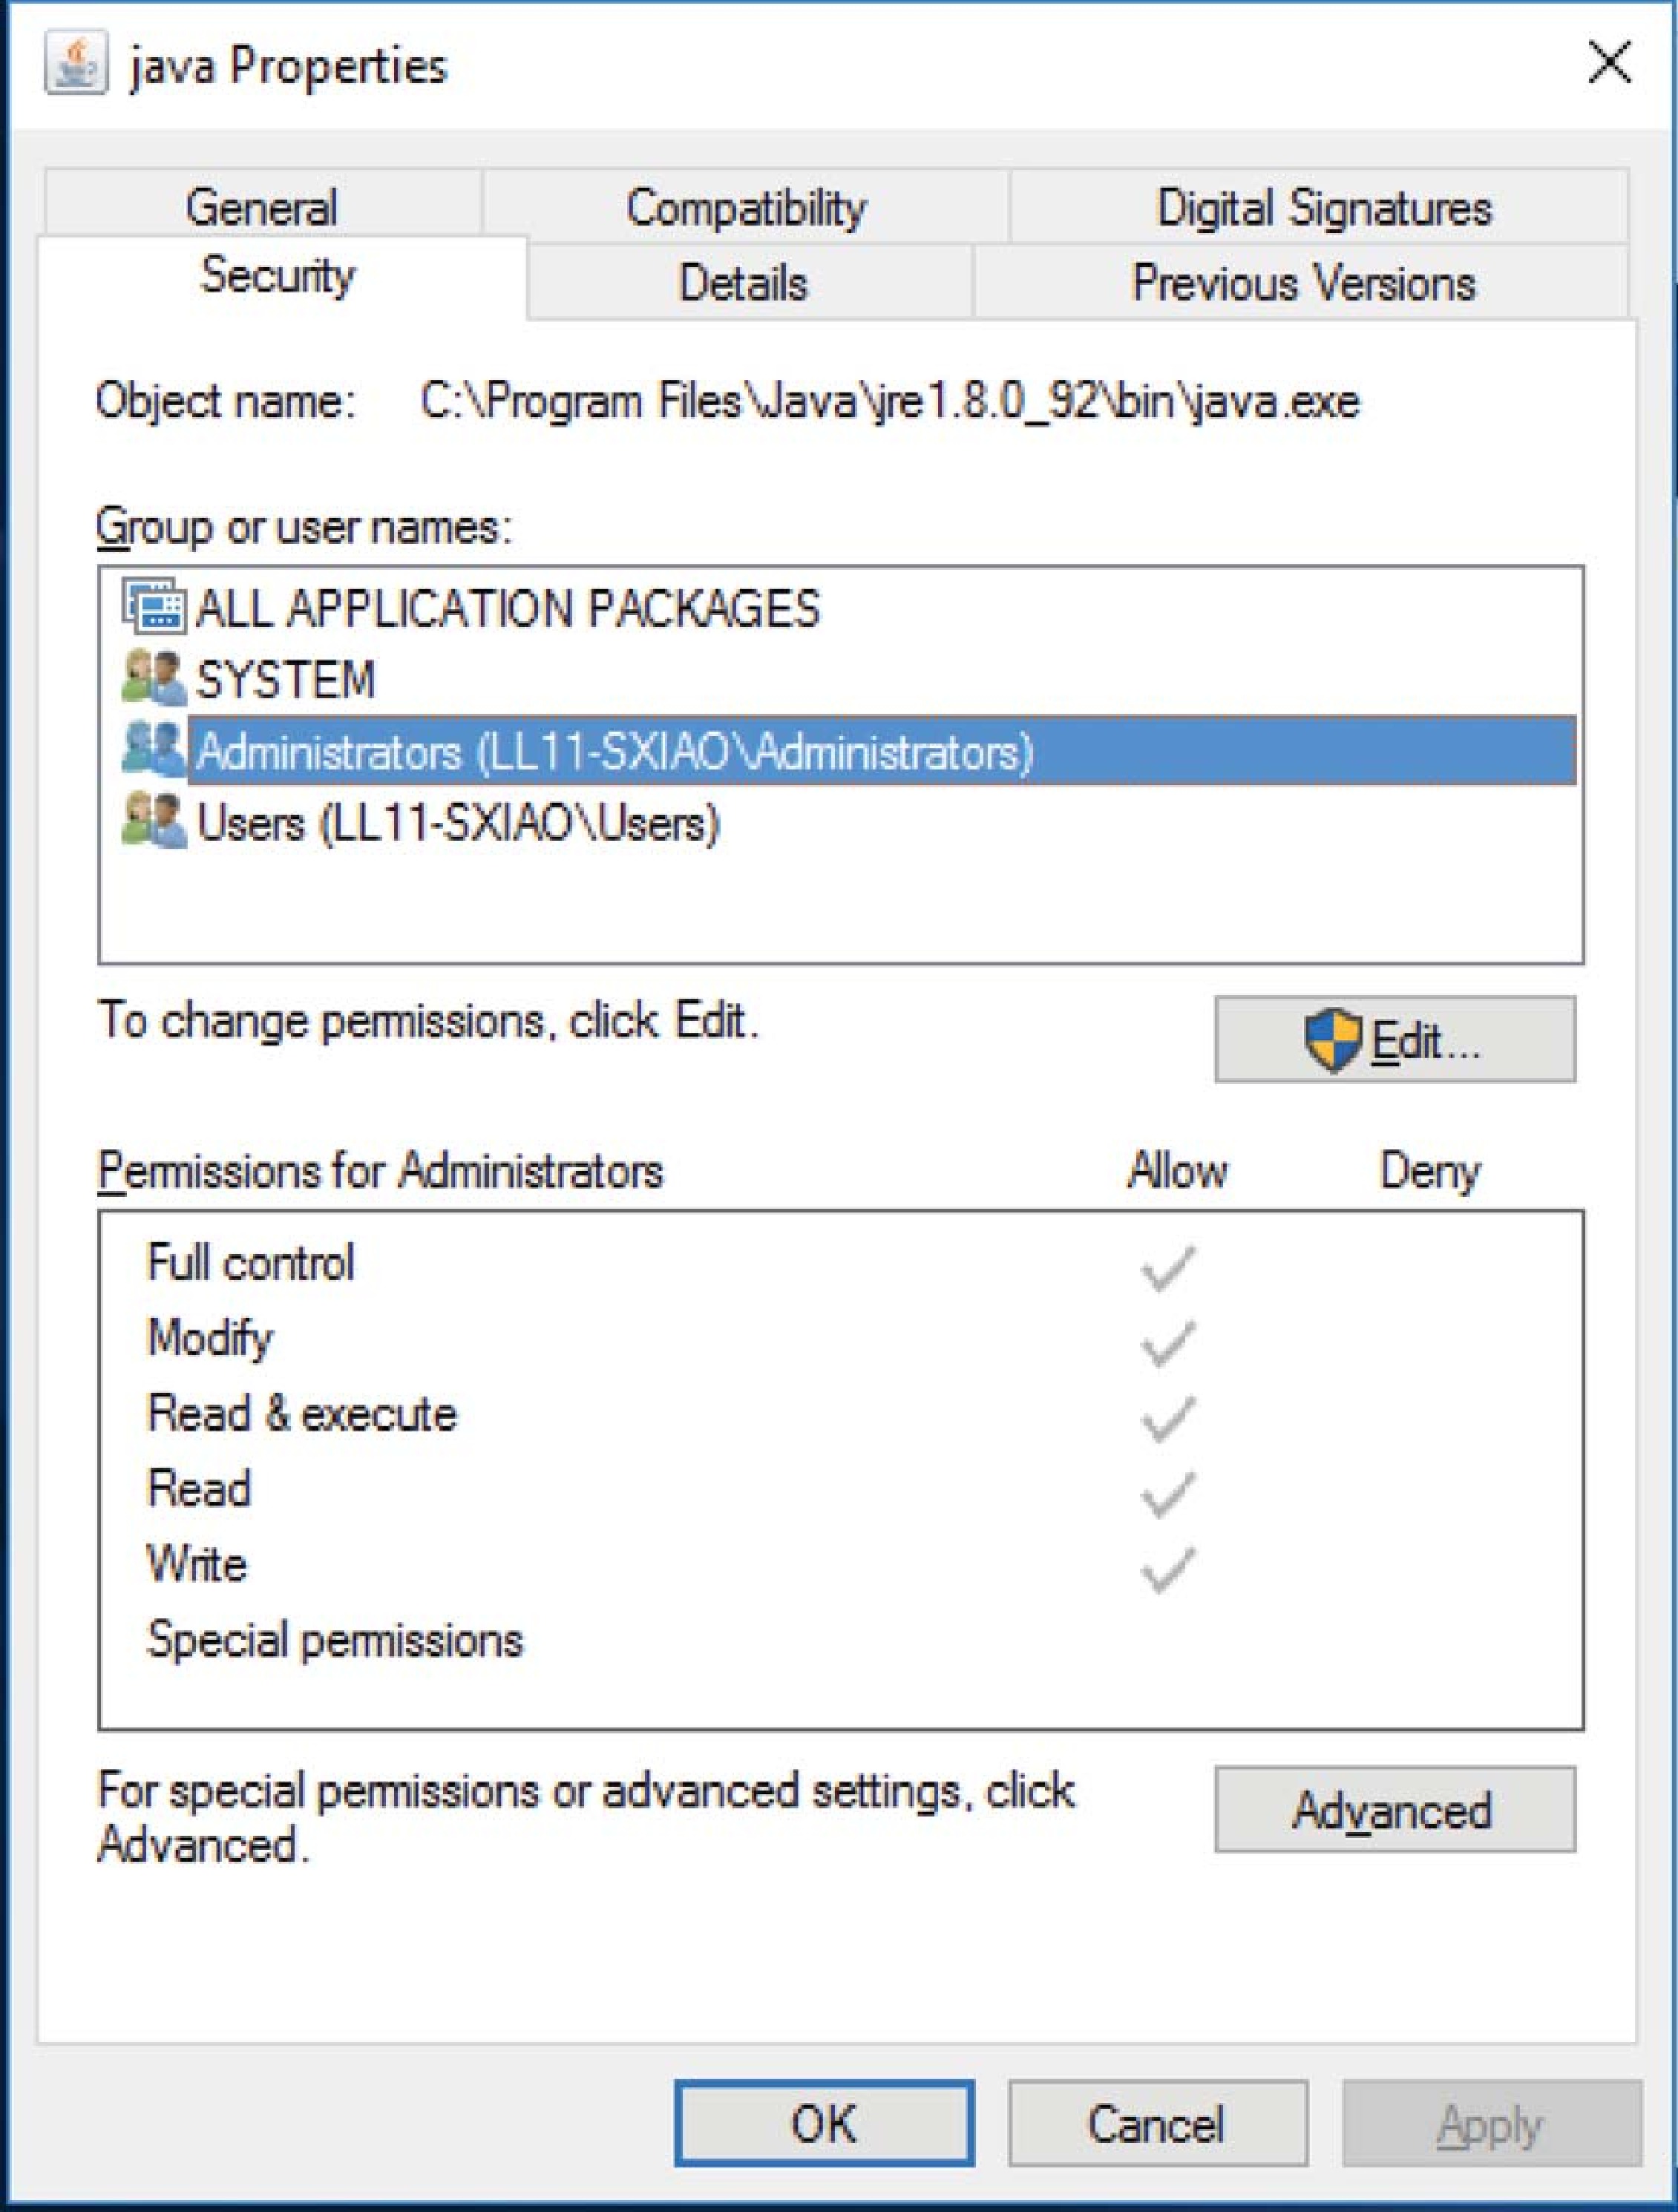Open the Compatibility tab
The width and height of the screenshot is (1678, 2212).
tap(746, 207)
